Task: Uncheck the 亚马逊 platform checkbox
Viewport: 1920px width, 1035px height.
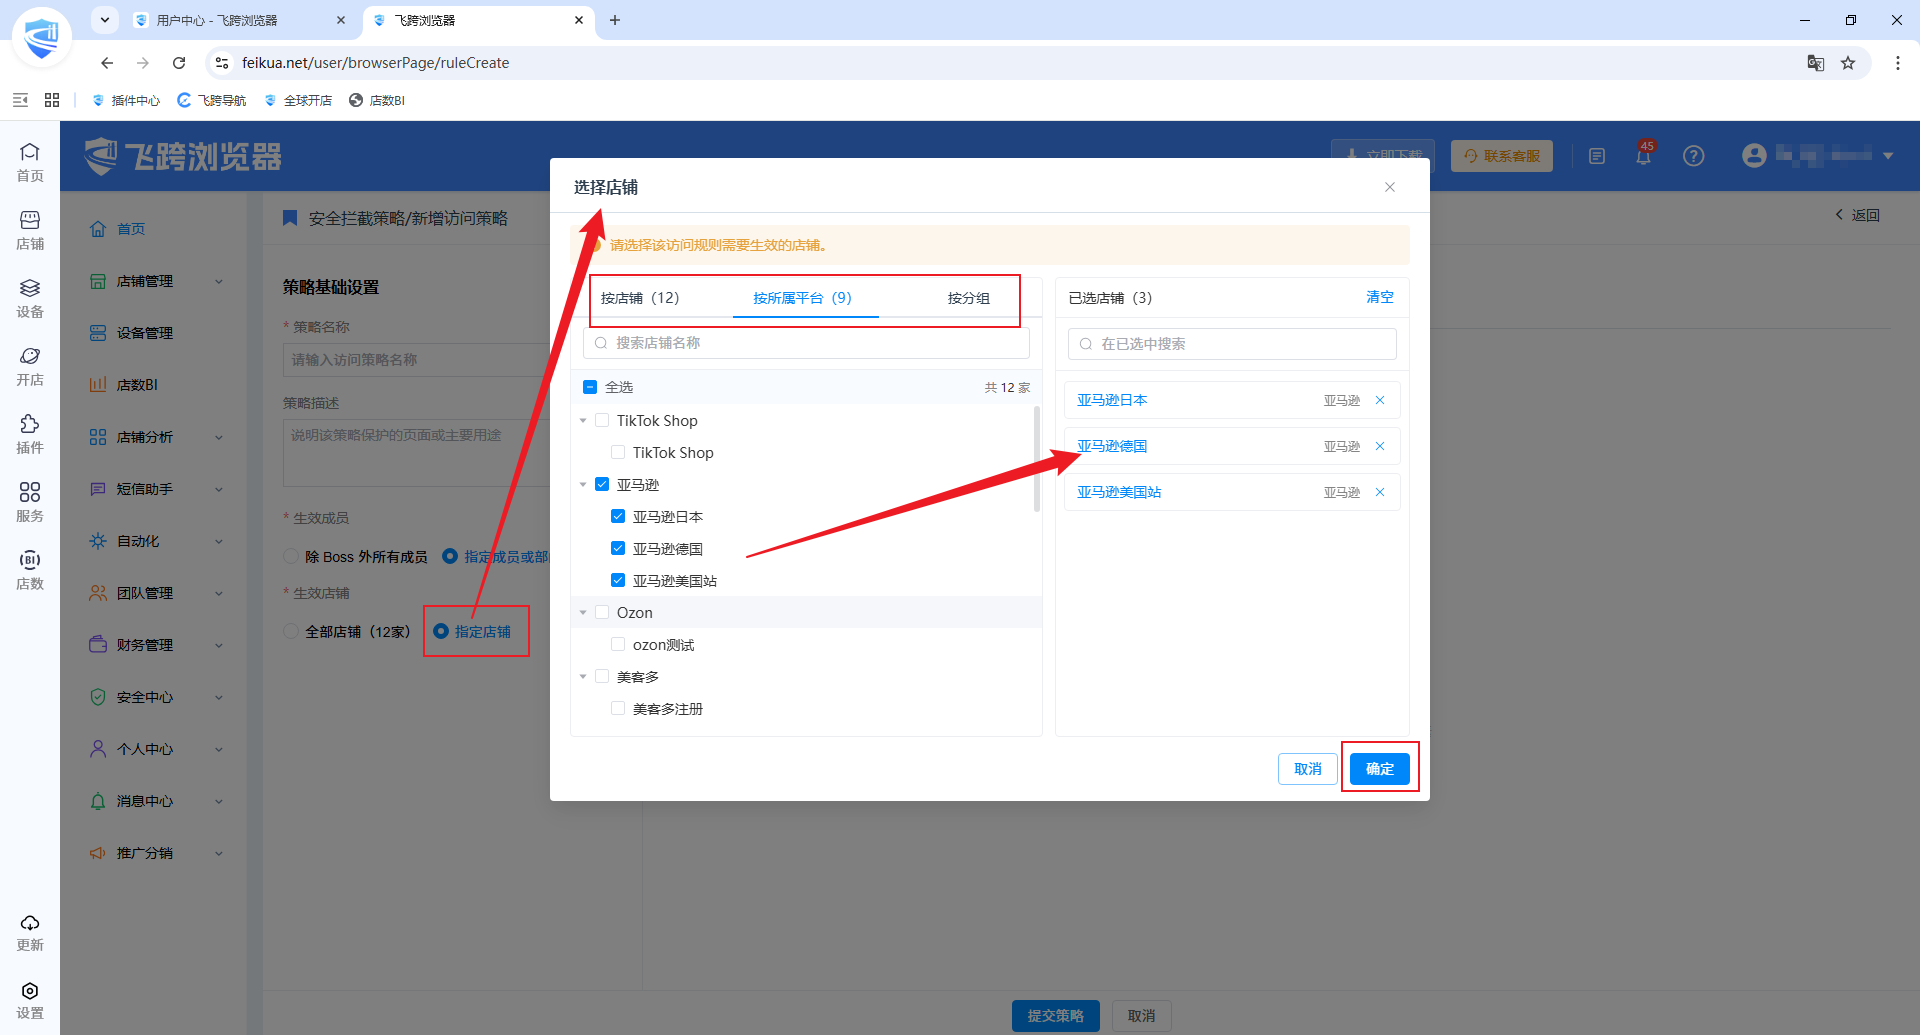Action: 602,485
